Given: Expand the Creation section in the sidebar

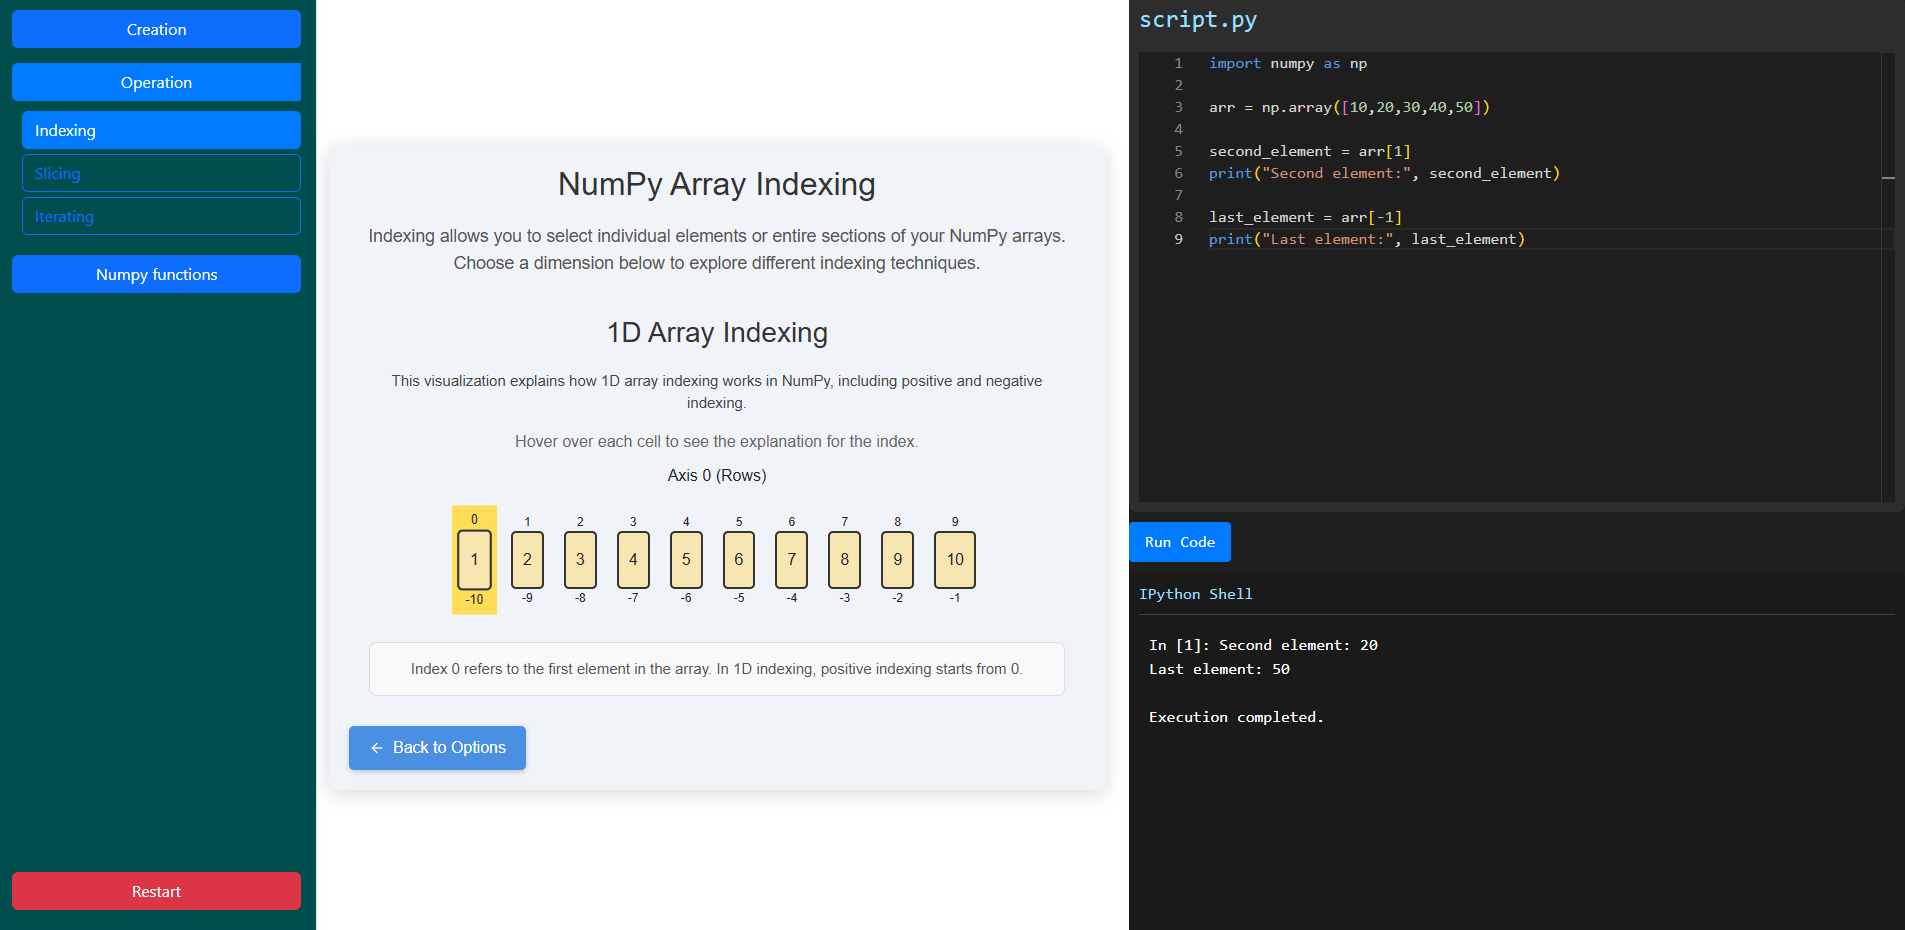Looking at the screenshot, I should click(156, 29).
